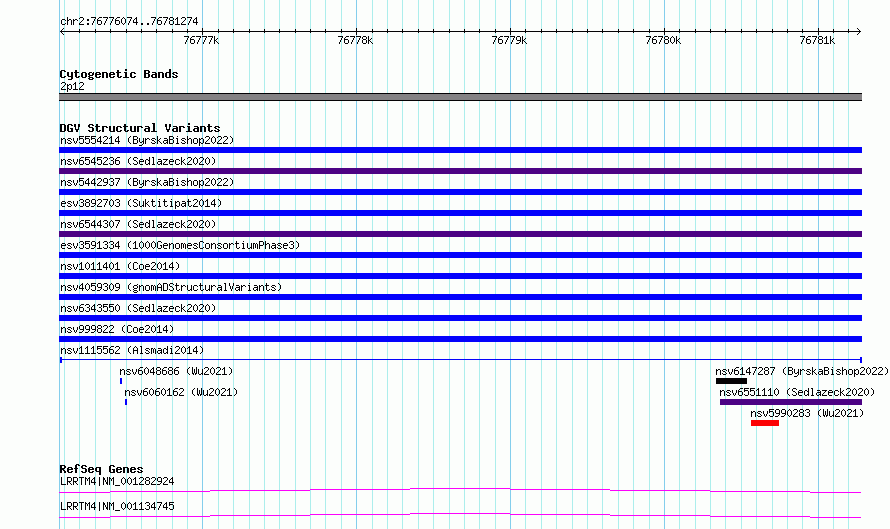Select the small blue tick under nsv6060162
890x529 pixels.
coord(126,402)
